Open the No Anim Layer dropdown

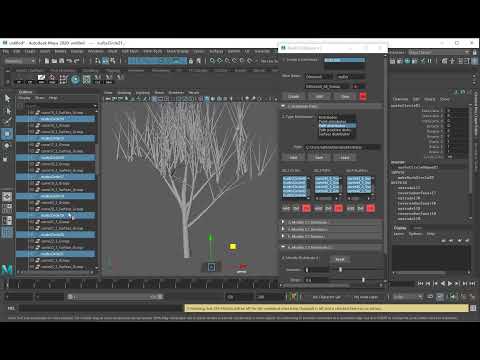point(366,297)
